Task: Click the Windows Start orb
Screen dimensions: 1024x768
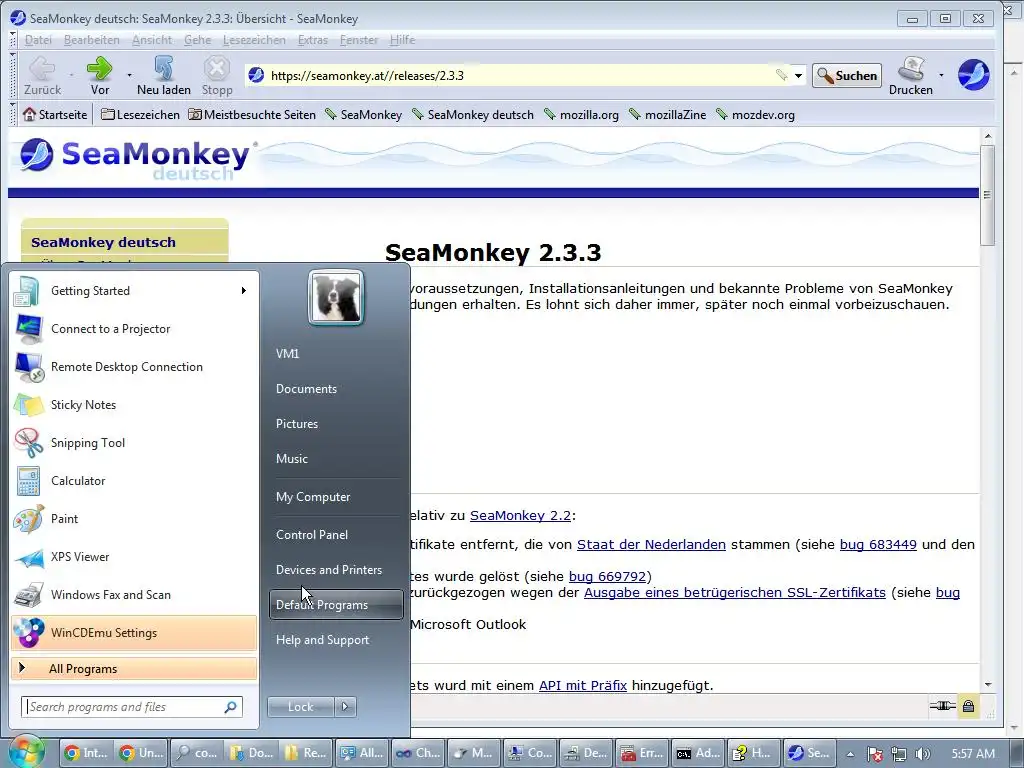Action: (x=26, y=752)
